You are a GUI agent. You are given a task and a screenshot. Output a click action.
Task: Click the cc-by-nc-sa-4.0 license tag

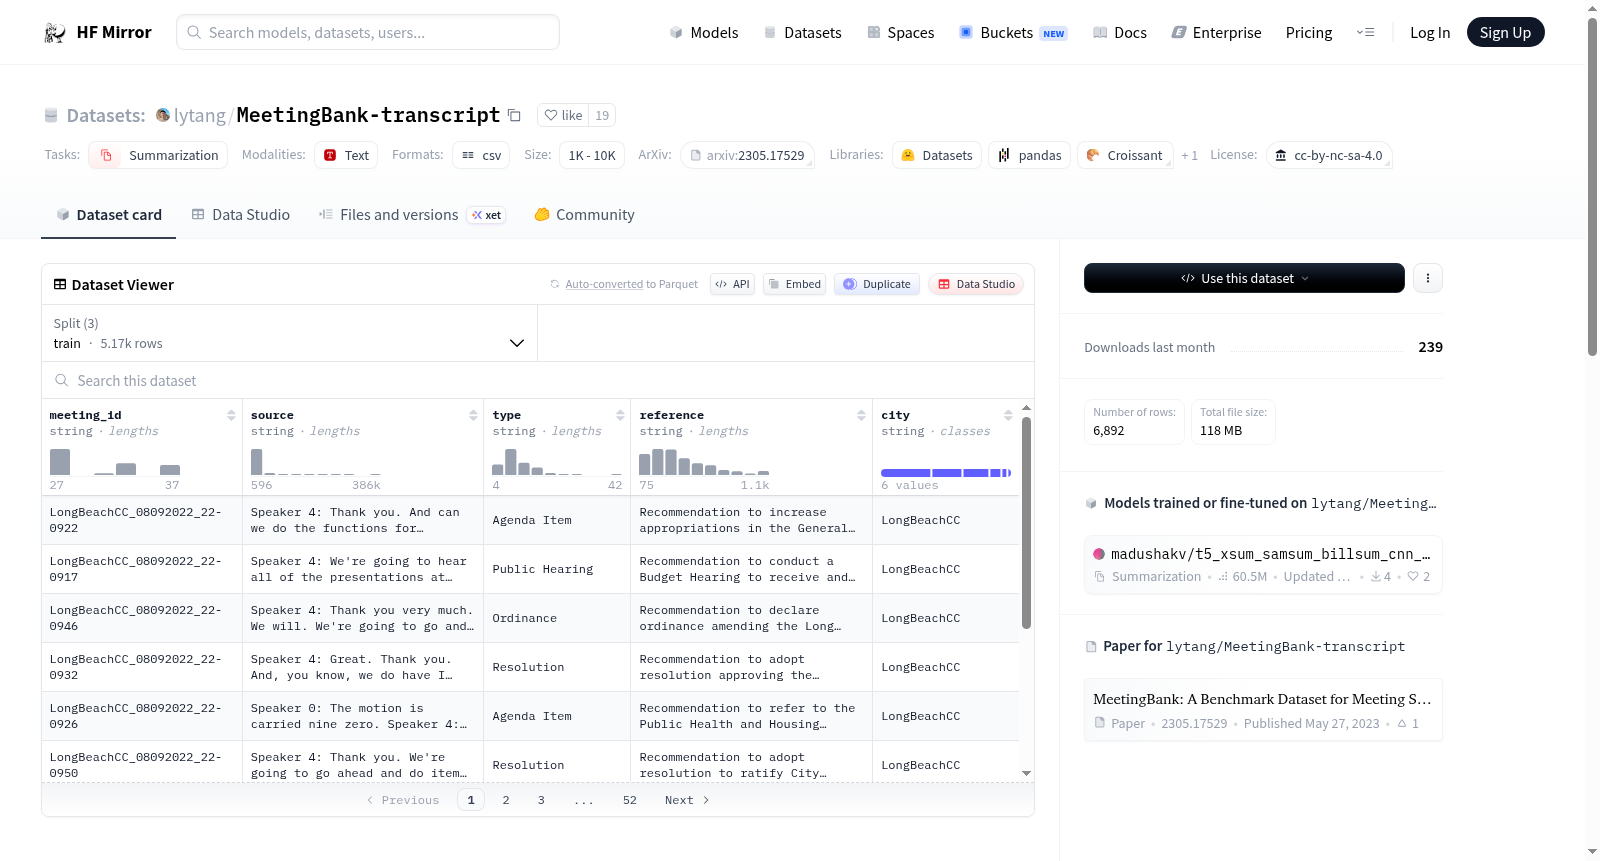pos(1329,155)
